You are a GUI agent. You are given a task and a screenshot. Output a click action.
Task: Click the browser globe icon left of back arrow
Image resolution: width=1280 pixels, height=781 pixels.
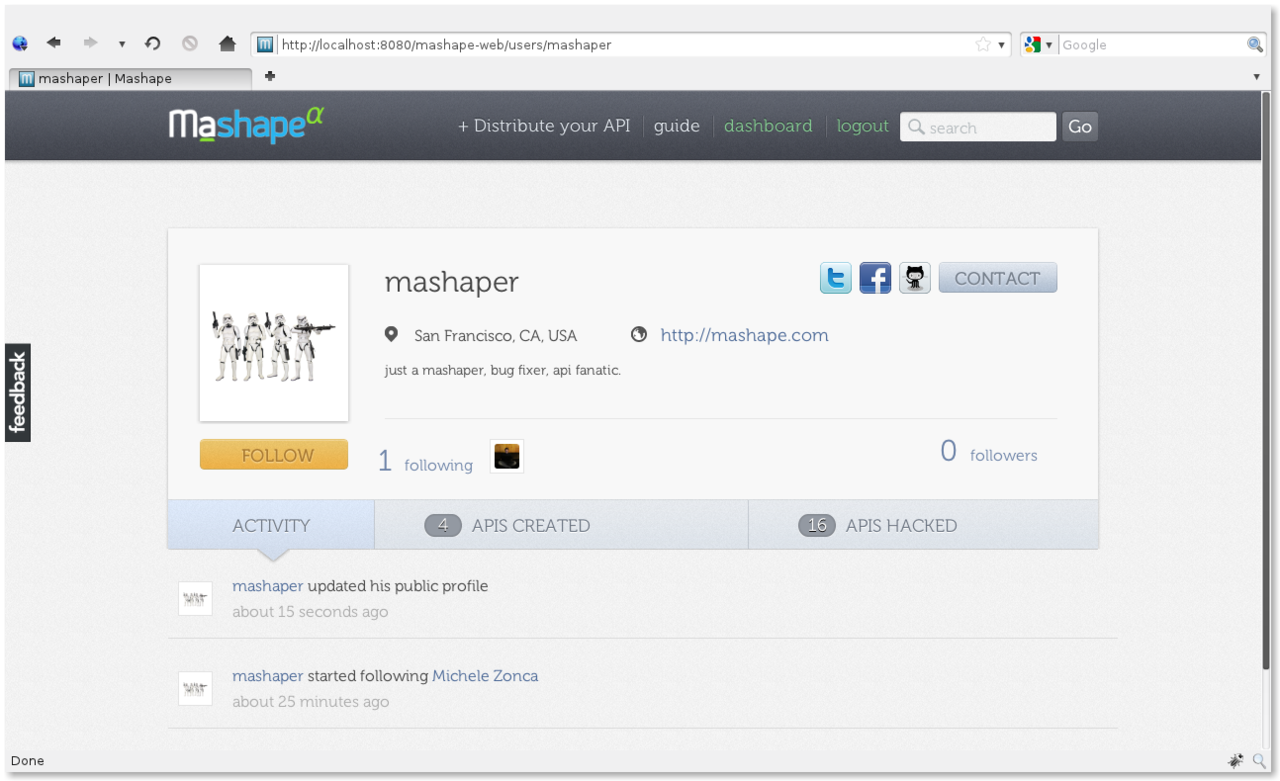(x=20, y=43)
